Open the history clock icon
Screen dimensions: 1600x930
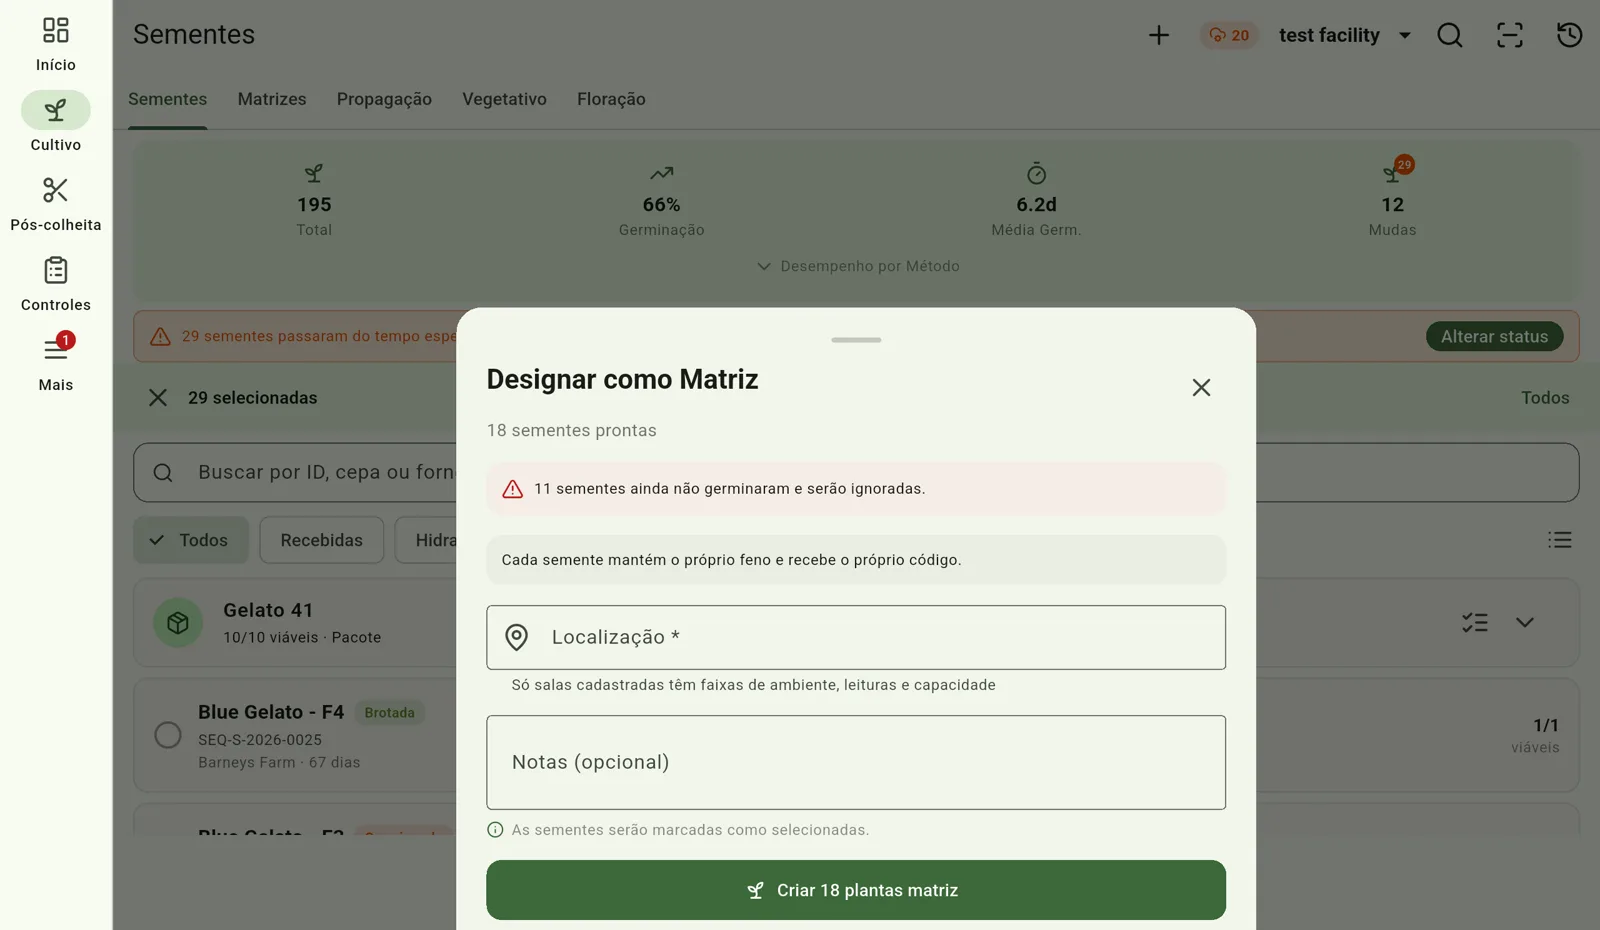pos(1570,35)
